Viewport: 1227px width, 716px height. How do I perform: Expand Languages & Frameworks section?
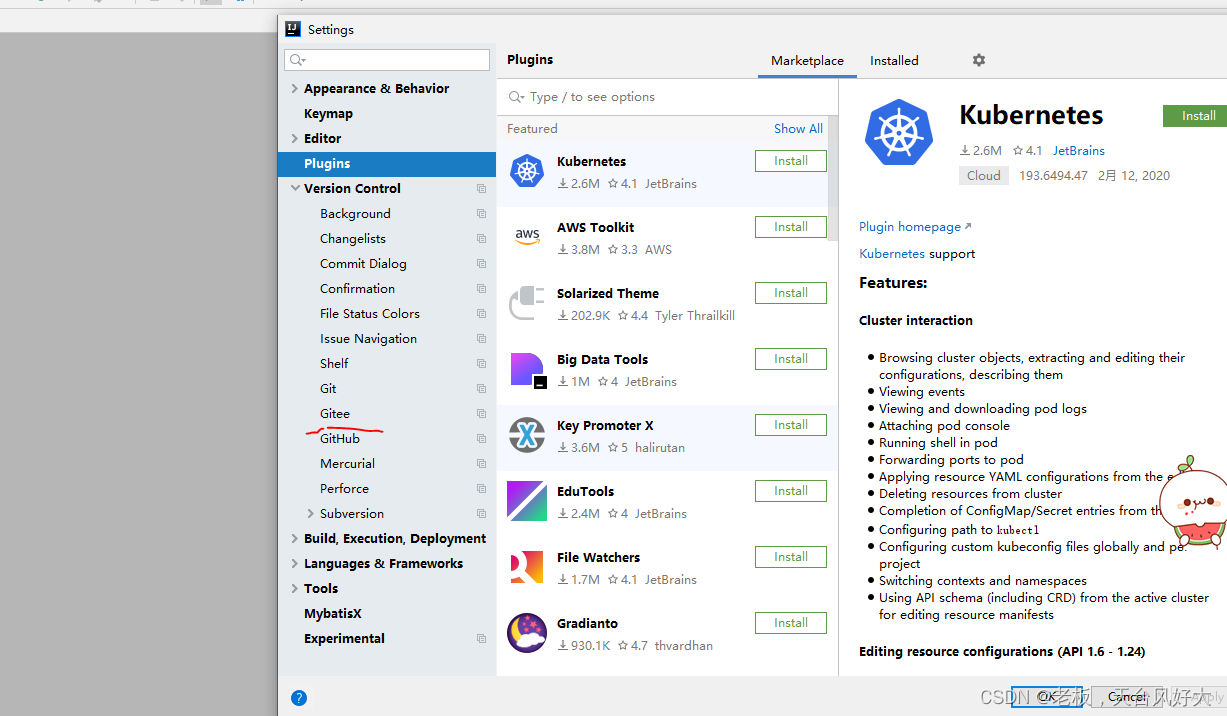point(294,564)
